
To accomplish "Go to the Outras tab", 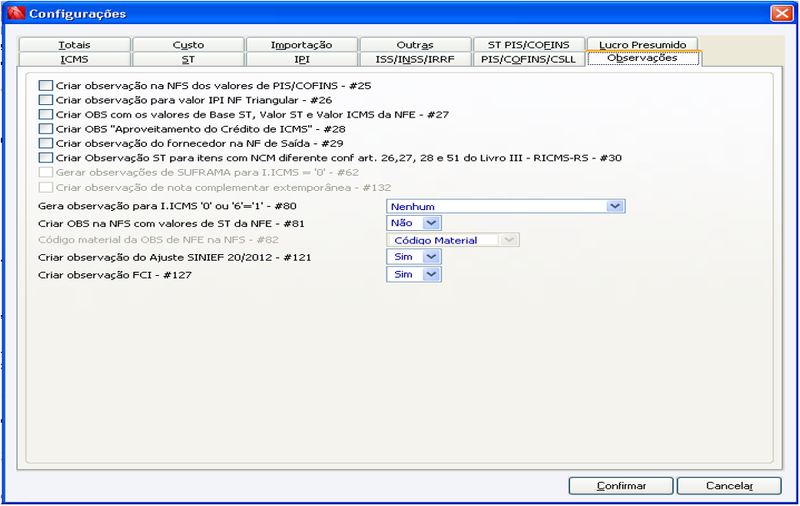I will tap(415, 44).
